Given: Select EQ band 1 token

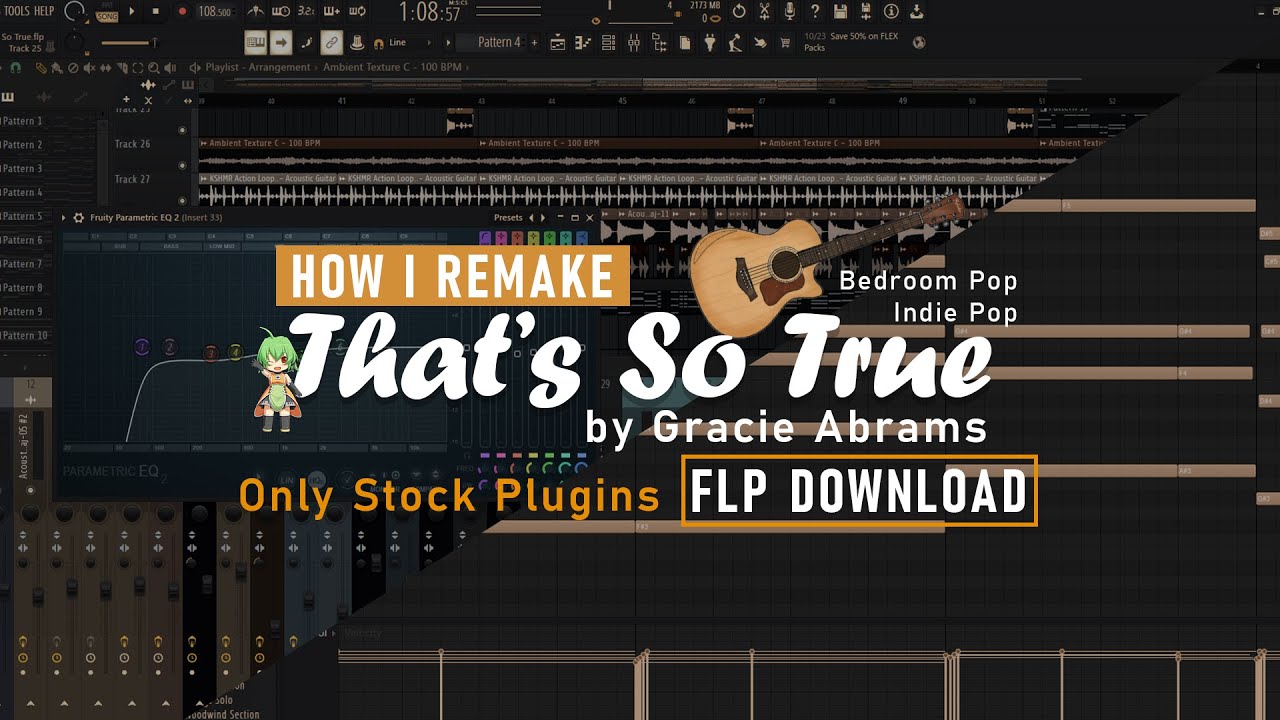Looking at the screenshot, I should [142, 347].
